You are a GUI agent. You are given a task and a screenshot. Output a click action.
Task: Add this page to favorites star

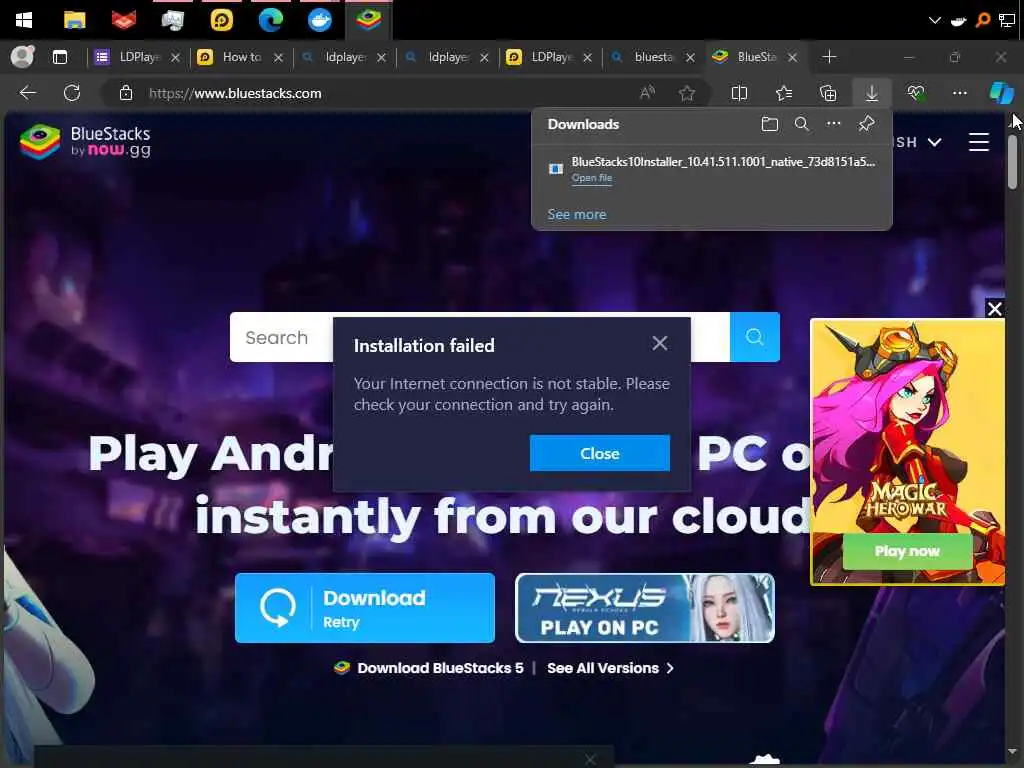click(686, 93)
